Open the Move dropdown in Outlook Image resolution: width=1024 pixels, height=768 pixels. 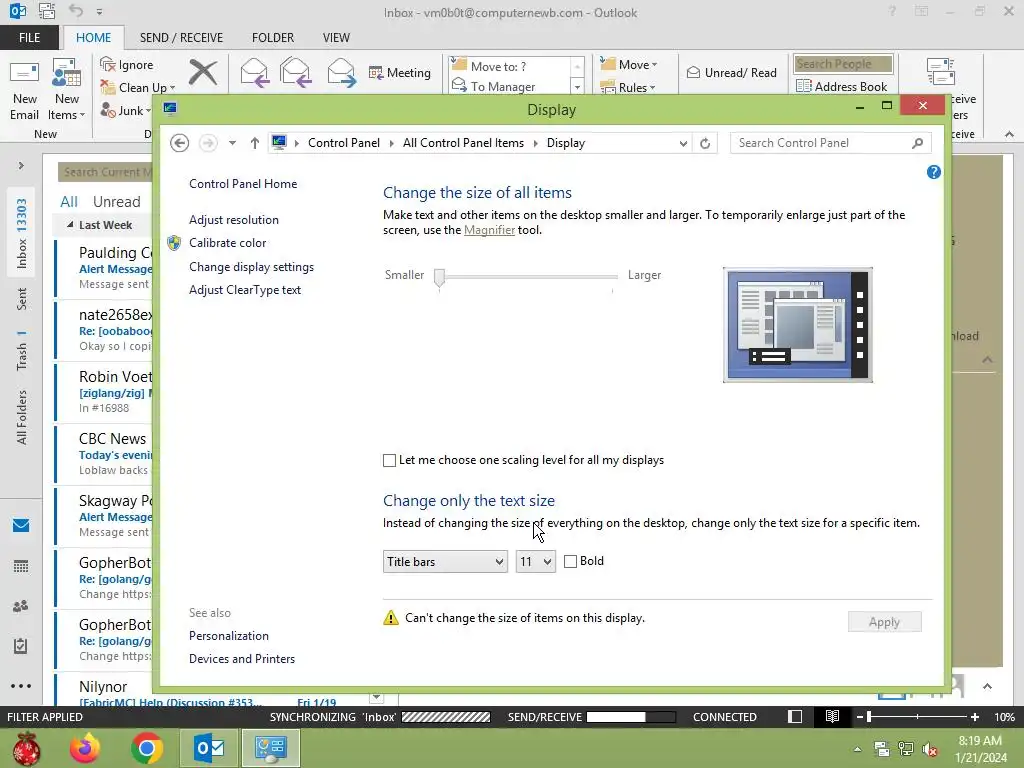tap(629, 64)
